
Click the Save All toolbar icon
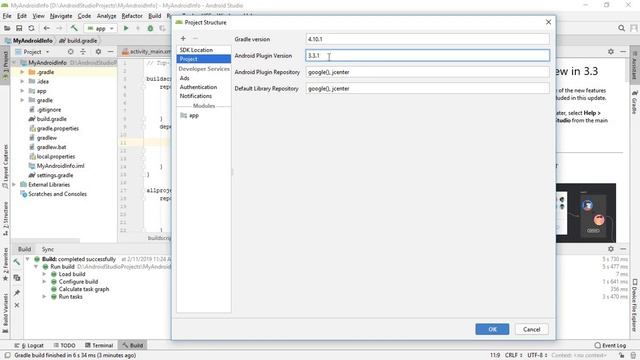19,28
